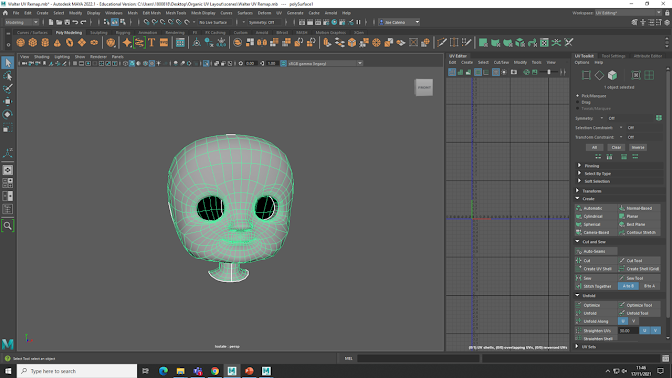Image resolution: width=672 pixels, height=378 pixels.
Task: Click the Windows taskbar search box
Action: [77, 371]
